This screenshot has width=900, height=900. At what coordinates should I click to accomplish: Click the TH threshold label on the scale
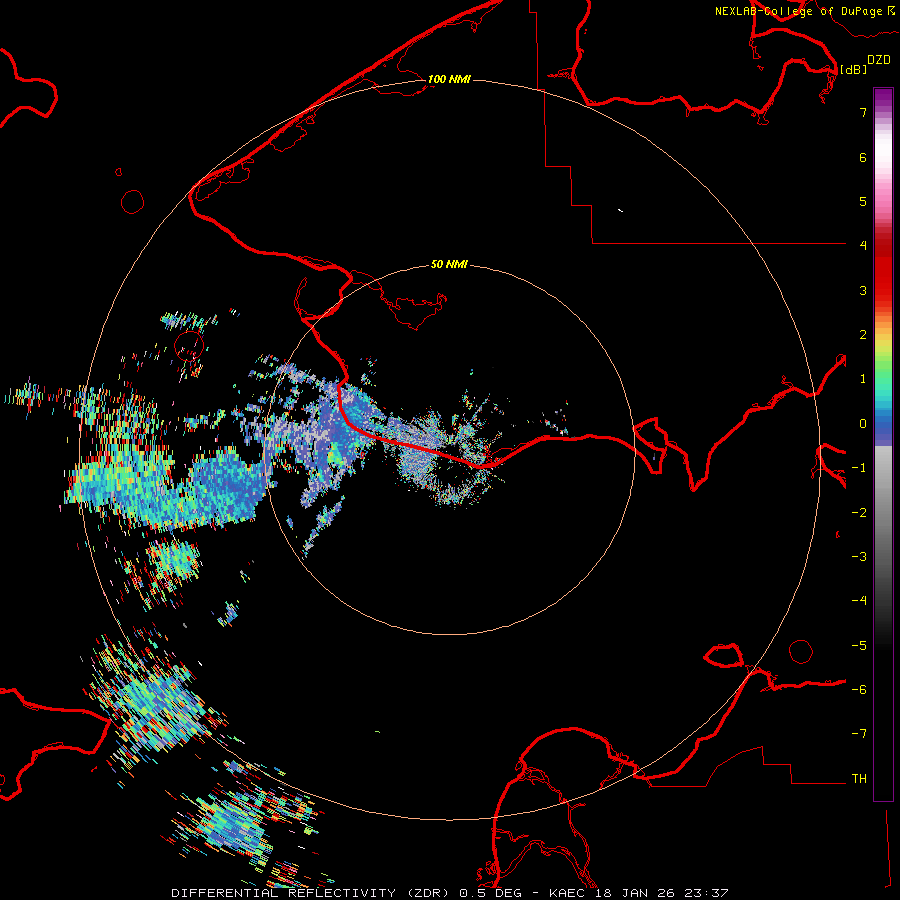pos(859,779)
